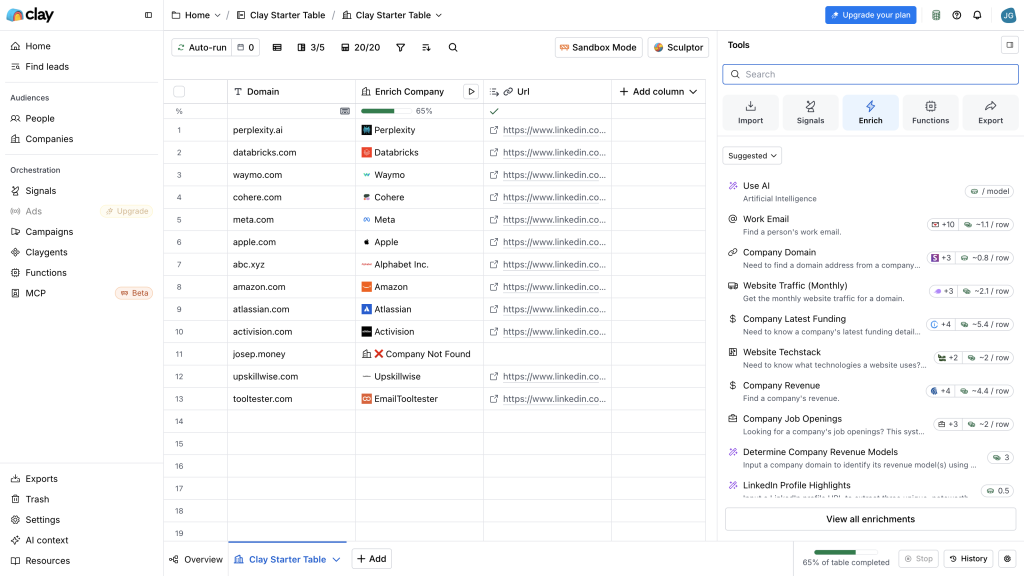The width and height of the screenshot is (1024, 576).
Task: Select the Import tool
Action: point(750,112)
